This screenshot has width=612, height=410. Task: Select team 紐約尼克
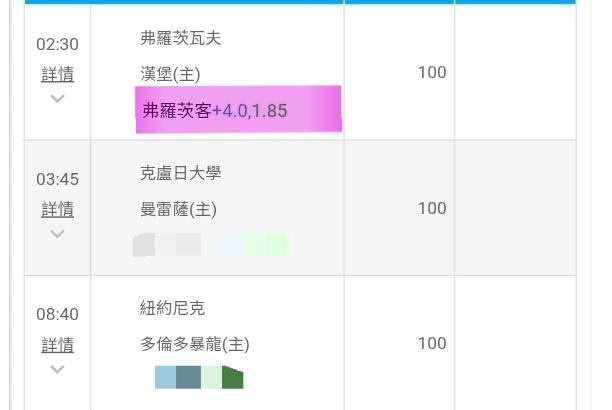pyautogui.click(x=172, y=308)
